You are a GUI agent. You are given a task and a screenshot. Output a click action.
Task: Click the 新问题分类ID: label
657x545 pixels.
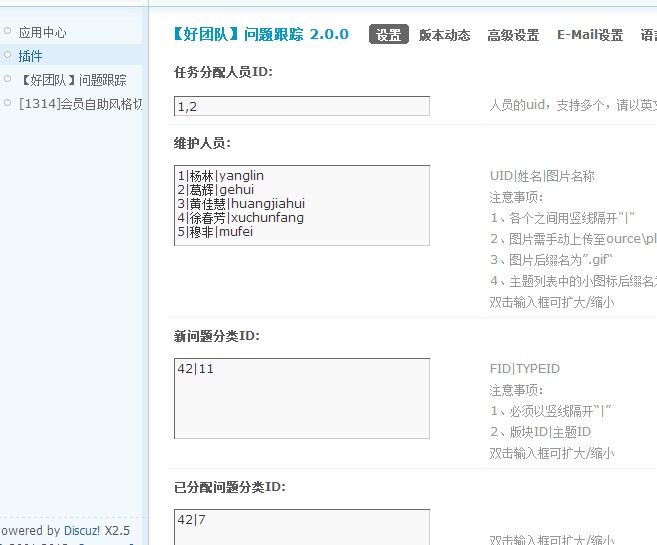pyautogui.click(x=217, y=336)
